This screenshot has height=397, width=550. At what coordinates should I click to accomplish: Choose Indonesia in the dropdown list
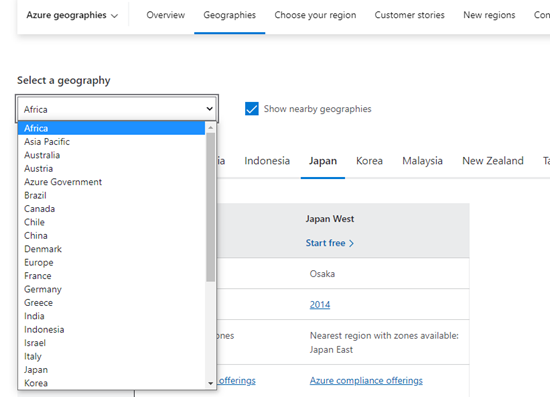[111, 330]
